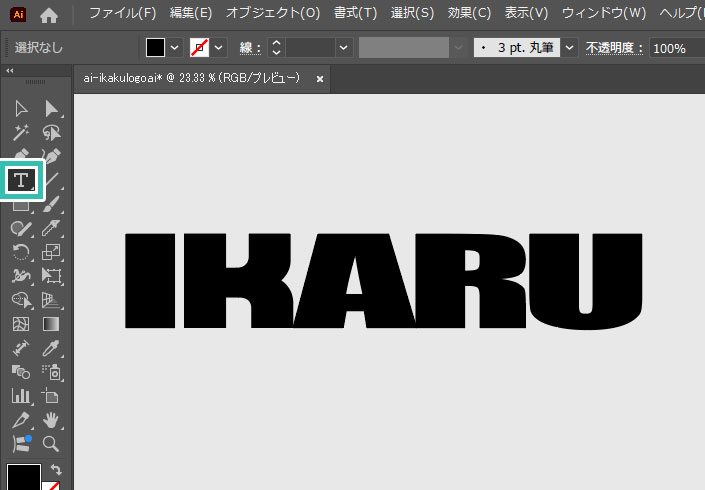Activate the Type tool
The width and height of the screenshot is (705, 490).
point(21,180)
